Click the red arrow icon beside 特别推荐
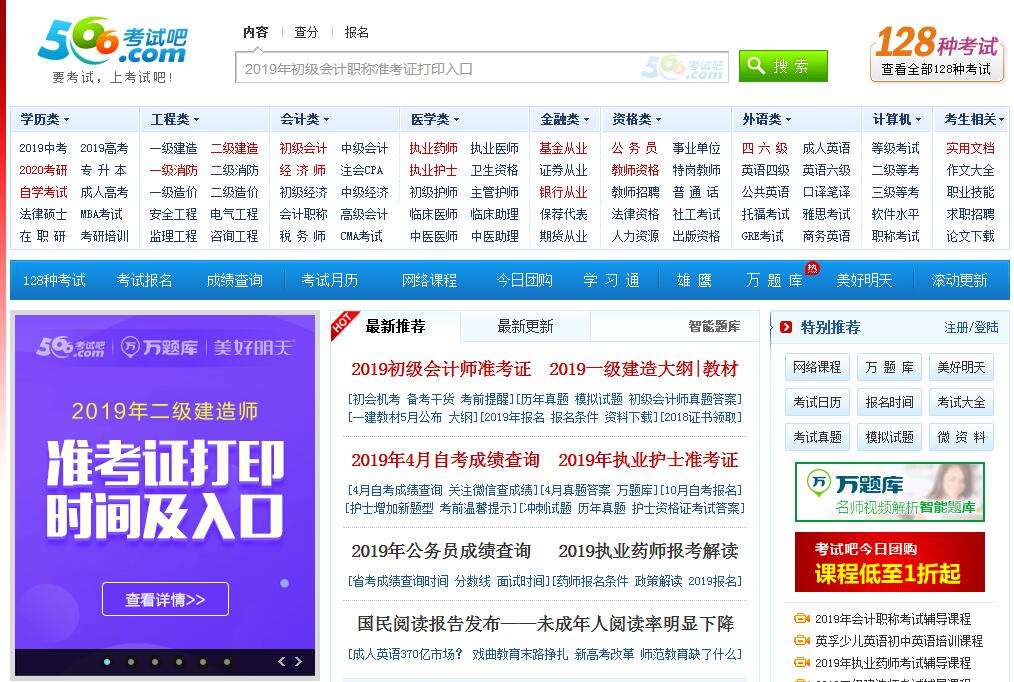 pyautogui.click(x=786, y=327)
